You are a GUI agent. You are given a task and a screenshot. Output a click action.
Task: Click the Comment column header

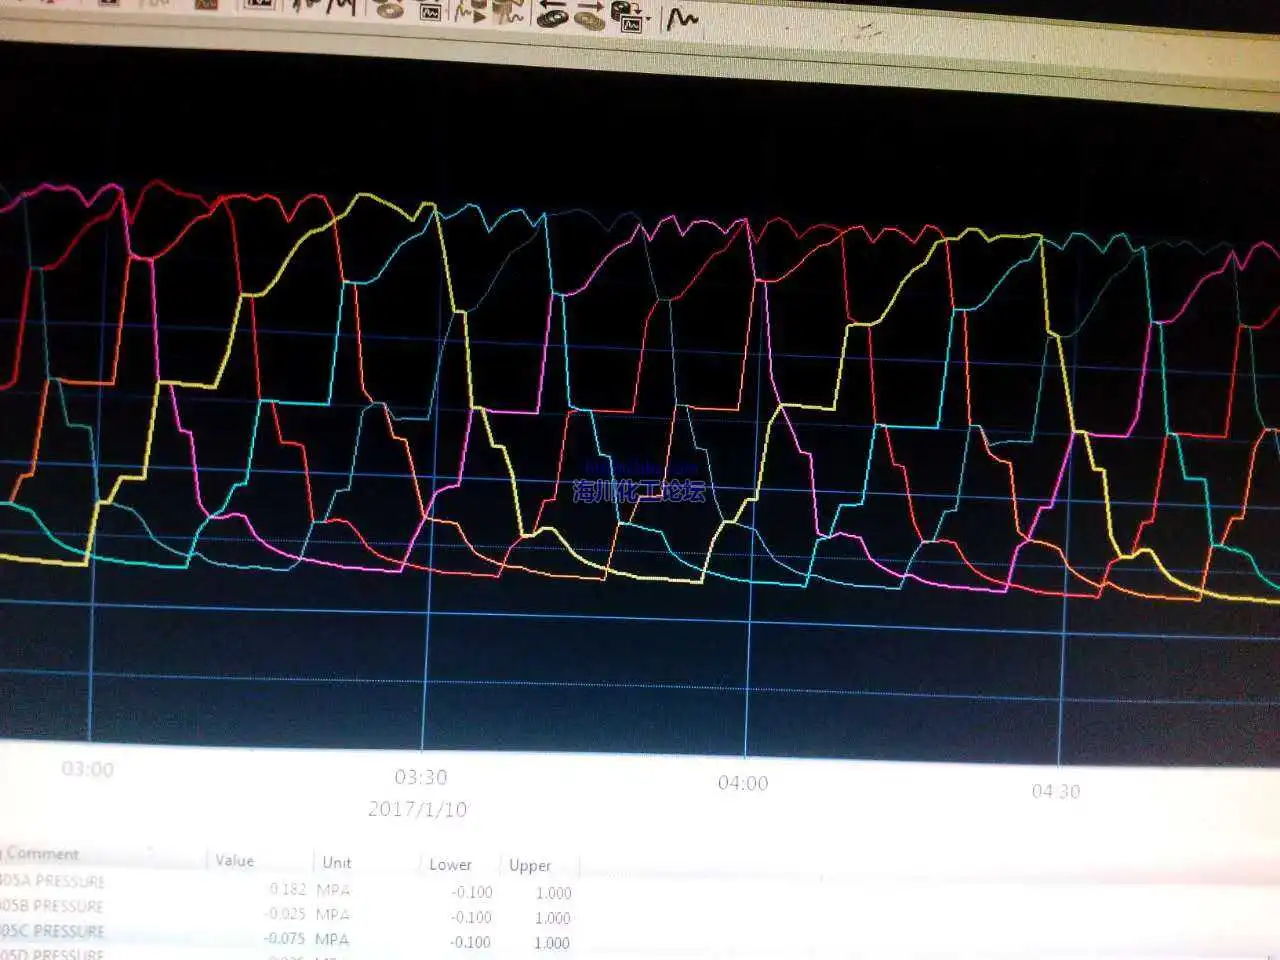tap(42, 853)
